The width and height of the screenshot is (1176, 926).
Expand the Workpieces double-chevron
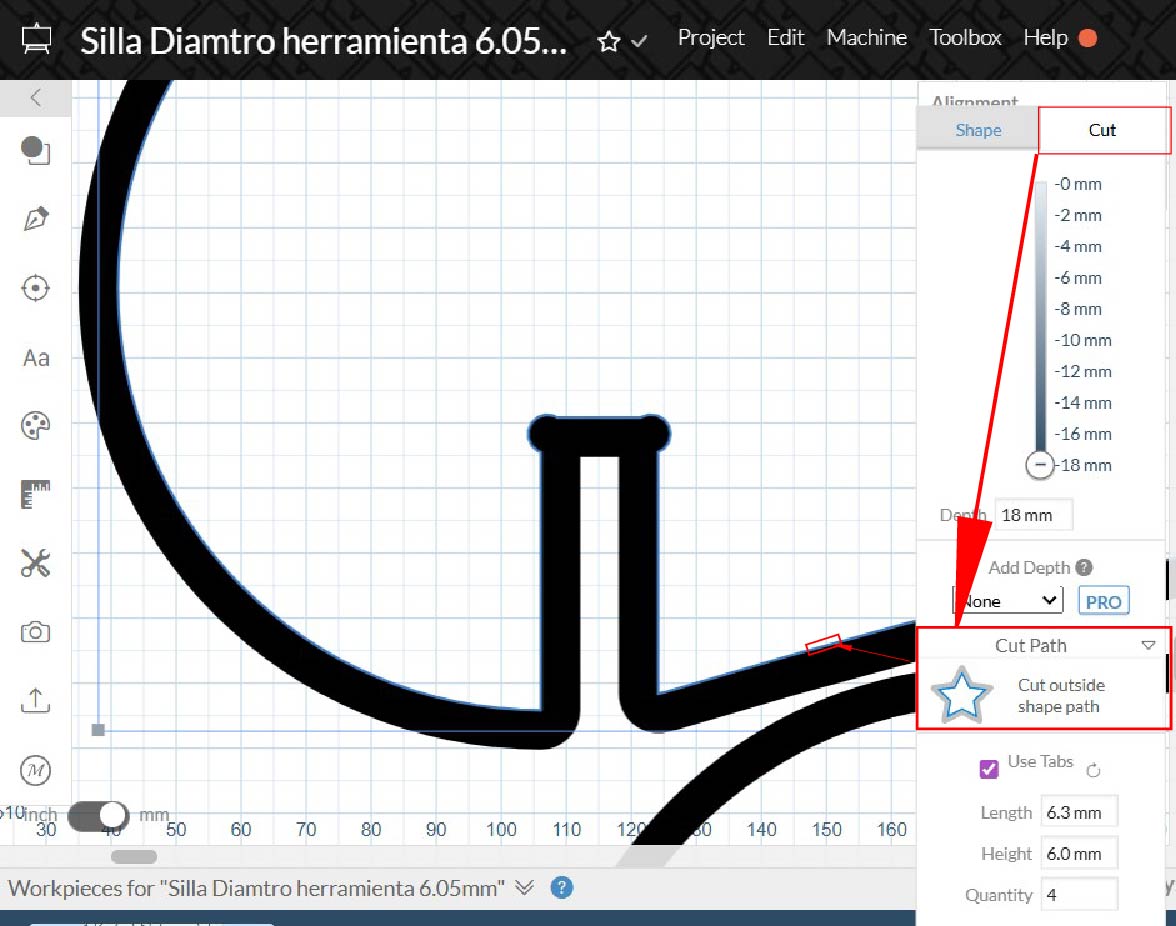524,889
